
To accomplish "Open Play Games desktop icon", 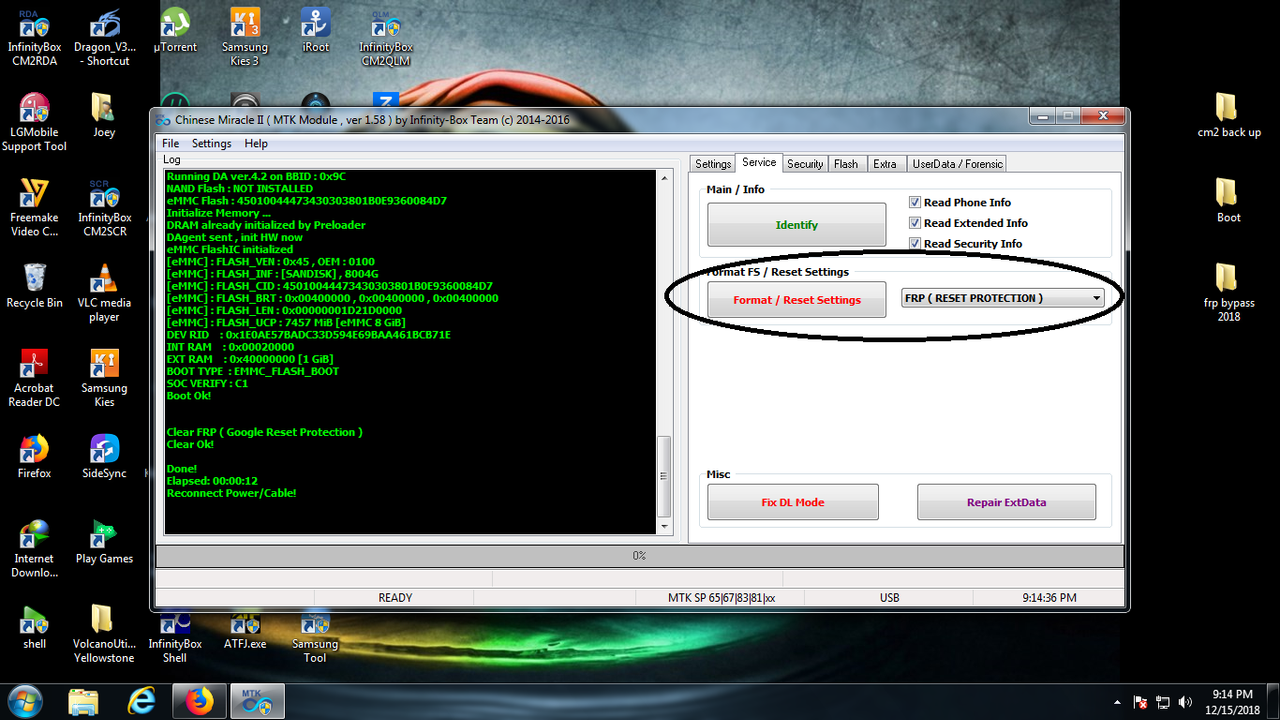I will click(104, 541).
